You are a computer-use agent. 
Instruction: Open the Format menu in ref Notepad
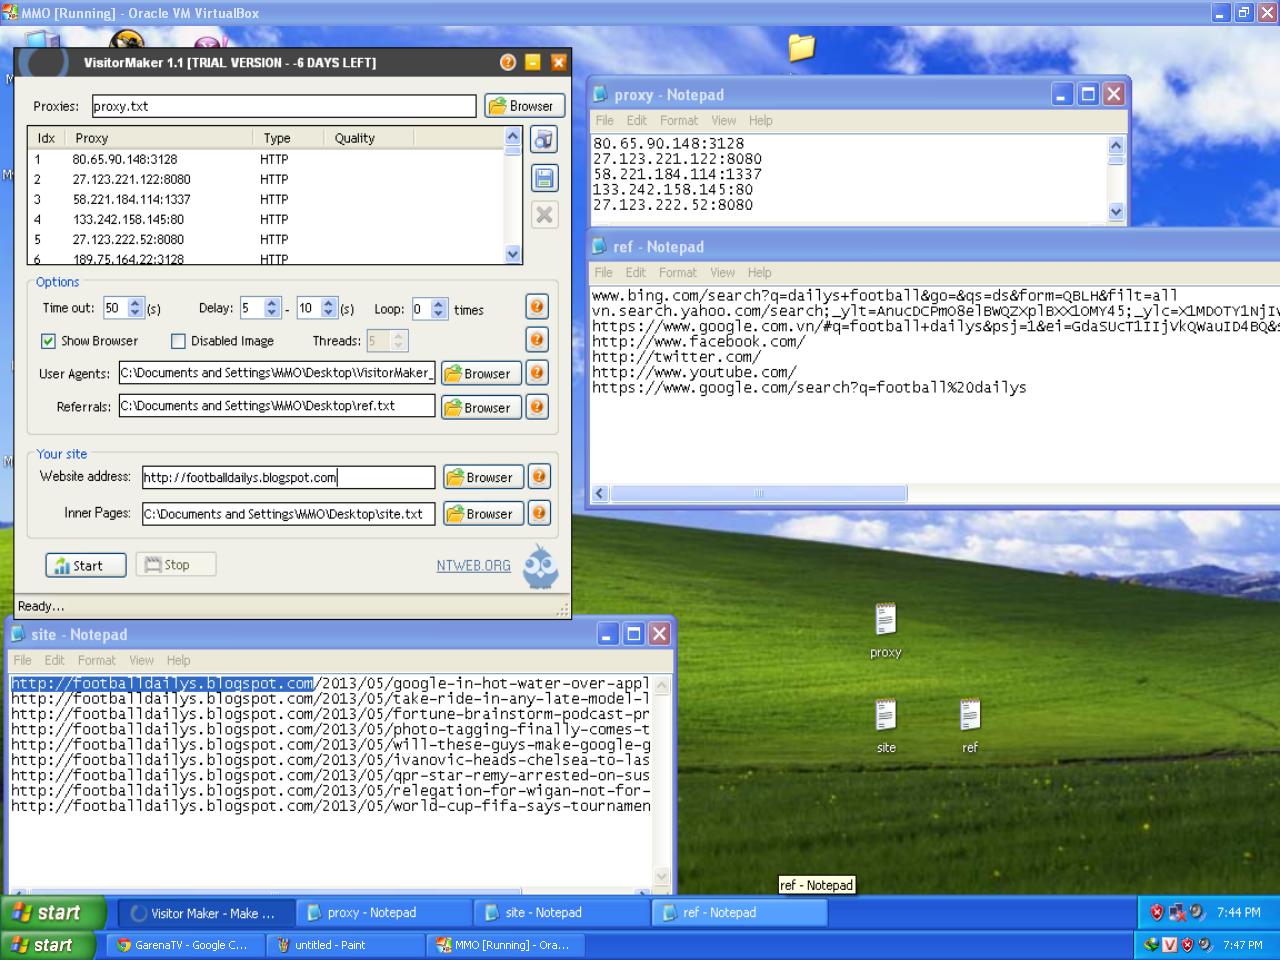677,272
